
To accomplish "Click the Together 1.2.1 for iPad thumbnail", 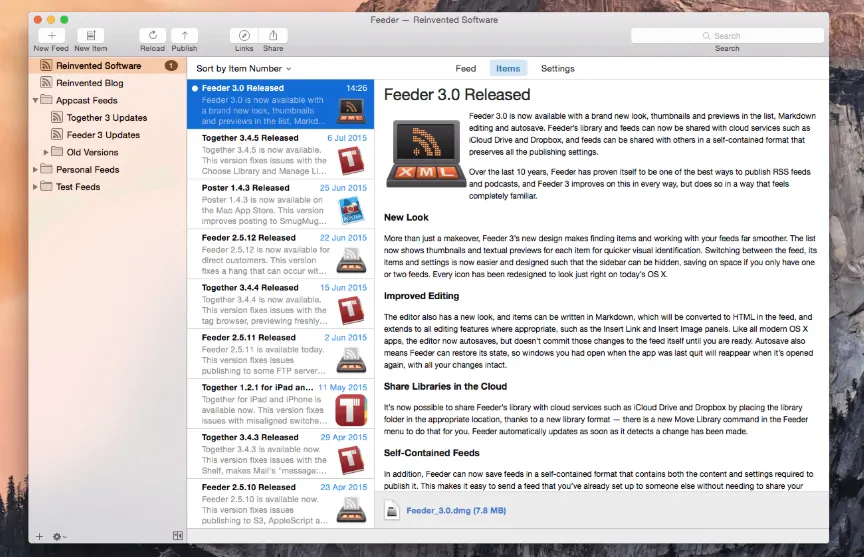I will pyautogui.click(x=351, y=410).
